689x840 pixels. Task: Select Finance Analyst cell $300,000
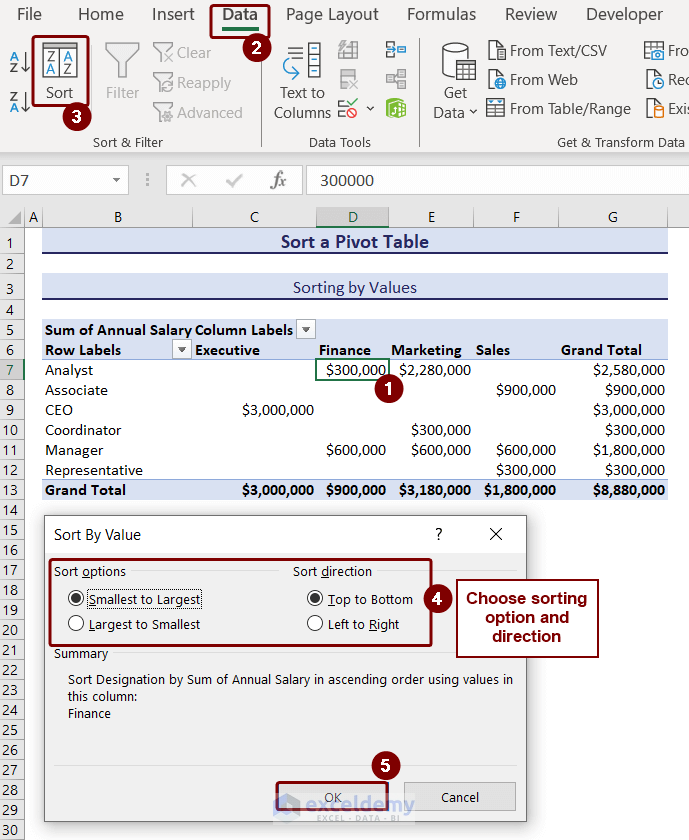click(x=353, y=370)
